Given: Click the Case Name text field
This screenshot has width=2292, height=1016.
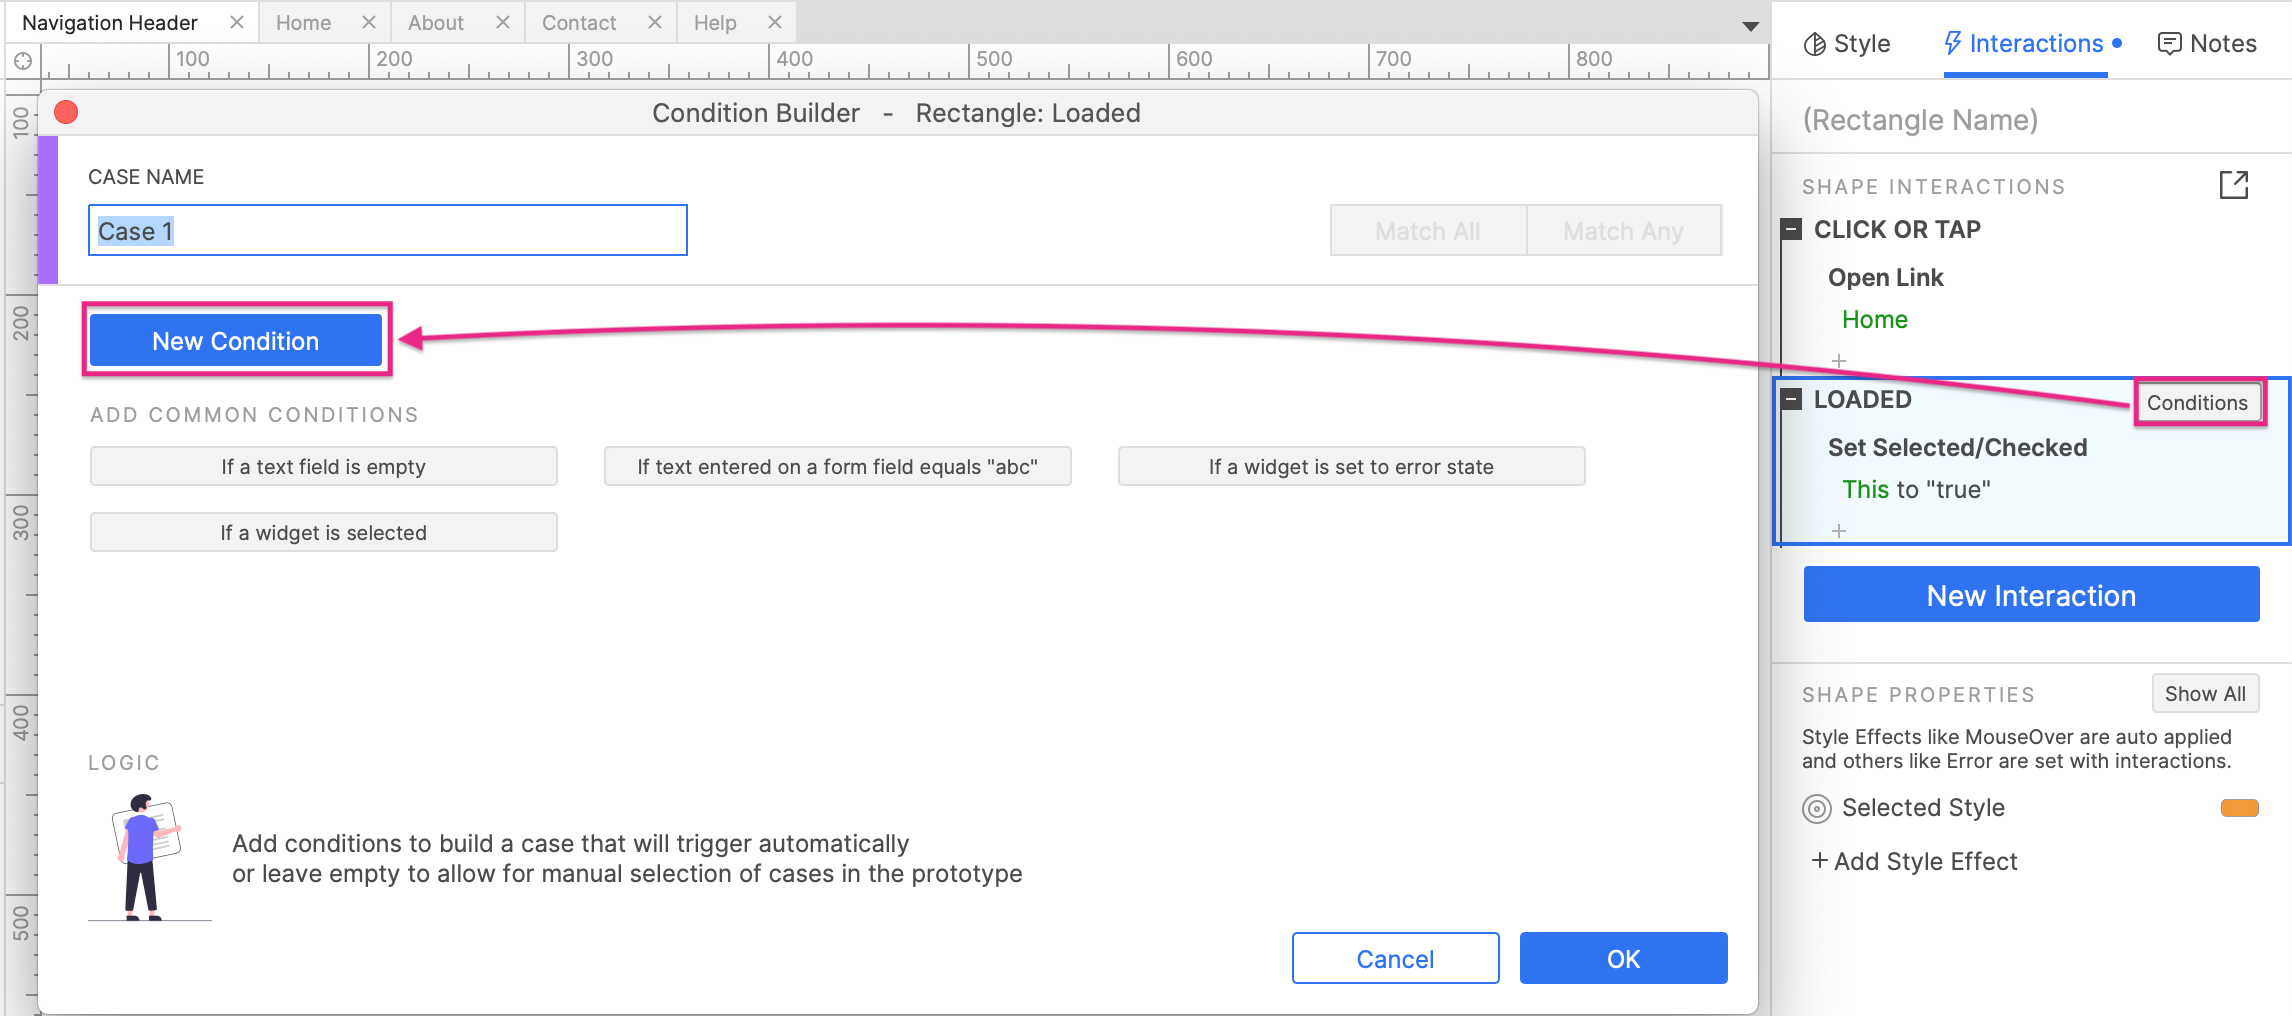Looking at the screenshot, I should 388,231.
